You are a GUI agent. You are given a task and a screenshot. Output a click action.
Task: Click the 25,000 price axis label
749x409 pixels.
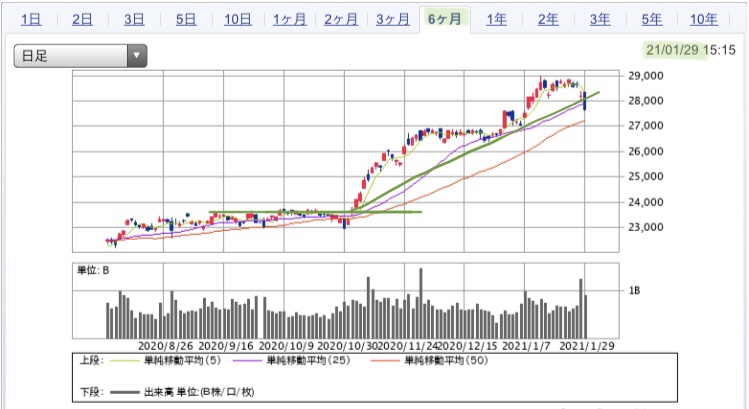[646, 177]
